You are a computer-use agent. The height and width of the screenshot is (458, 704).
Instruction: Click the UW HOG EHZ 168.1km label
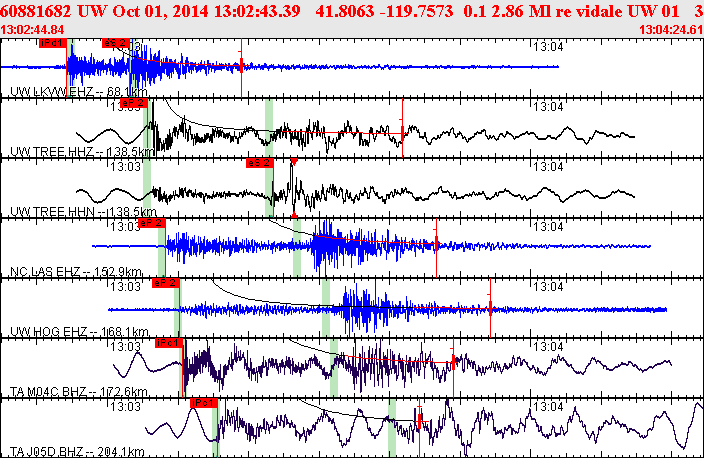coord(79,332)
